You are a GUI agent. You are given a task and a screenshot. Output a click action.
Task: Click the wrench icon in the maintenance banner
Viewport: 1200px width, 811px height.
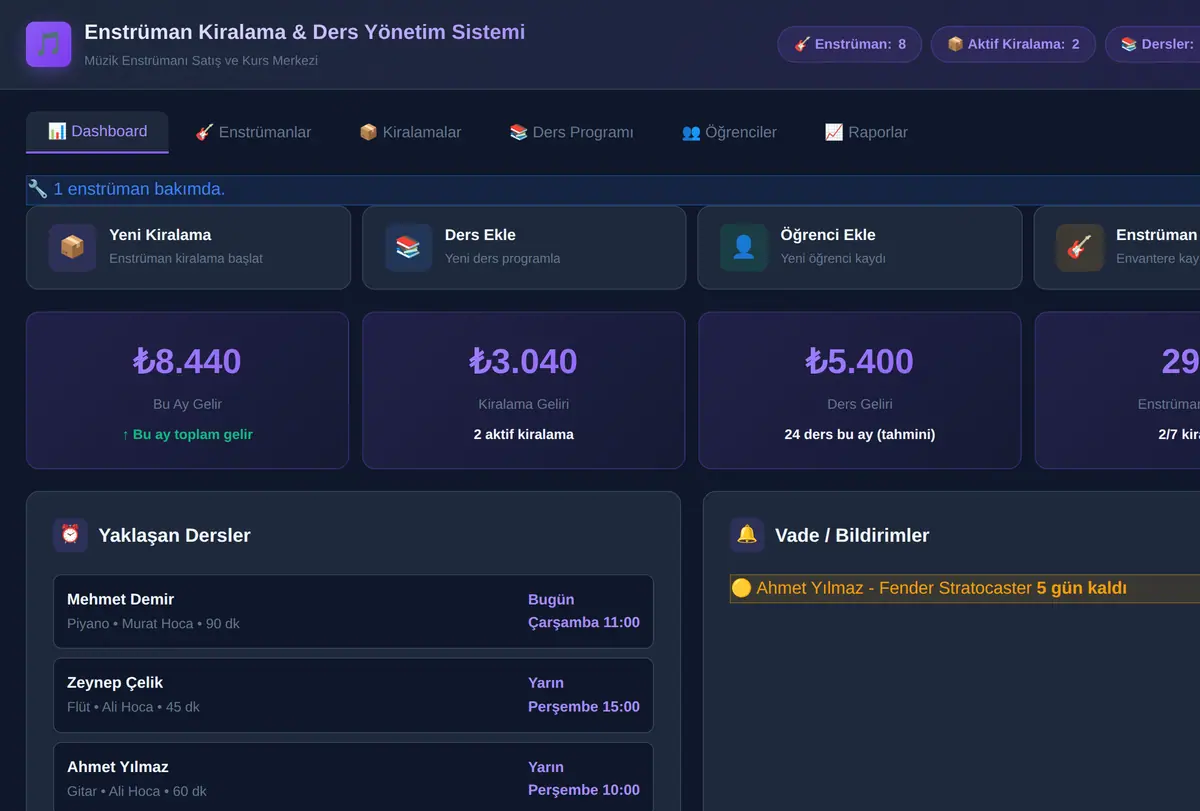click(38, 189)
